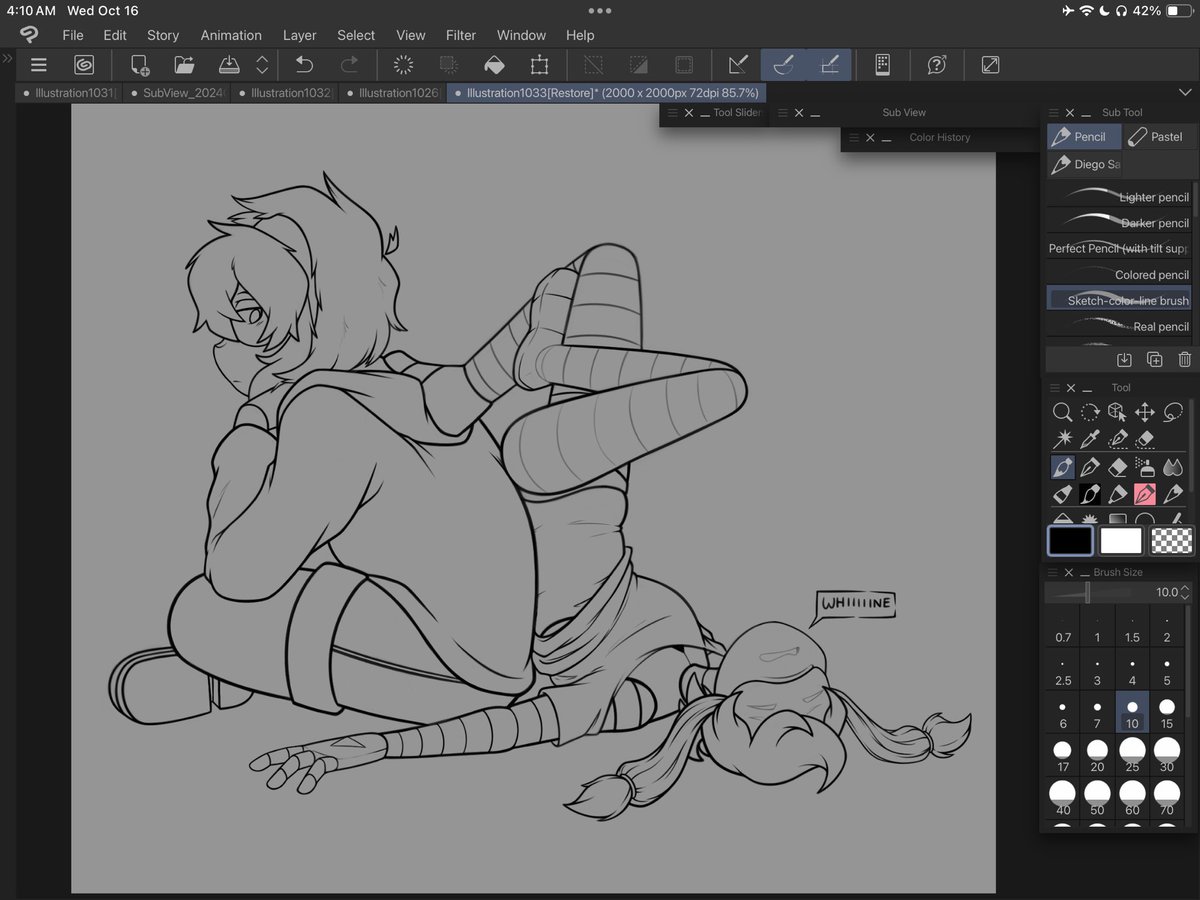This screenshot has width=1200, height=900.
Task: Set brush size preset to 2.5
Action: coord(1063,669)
